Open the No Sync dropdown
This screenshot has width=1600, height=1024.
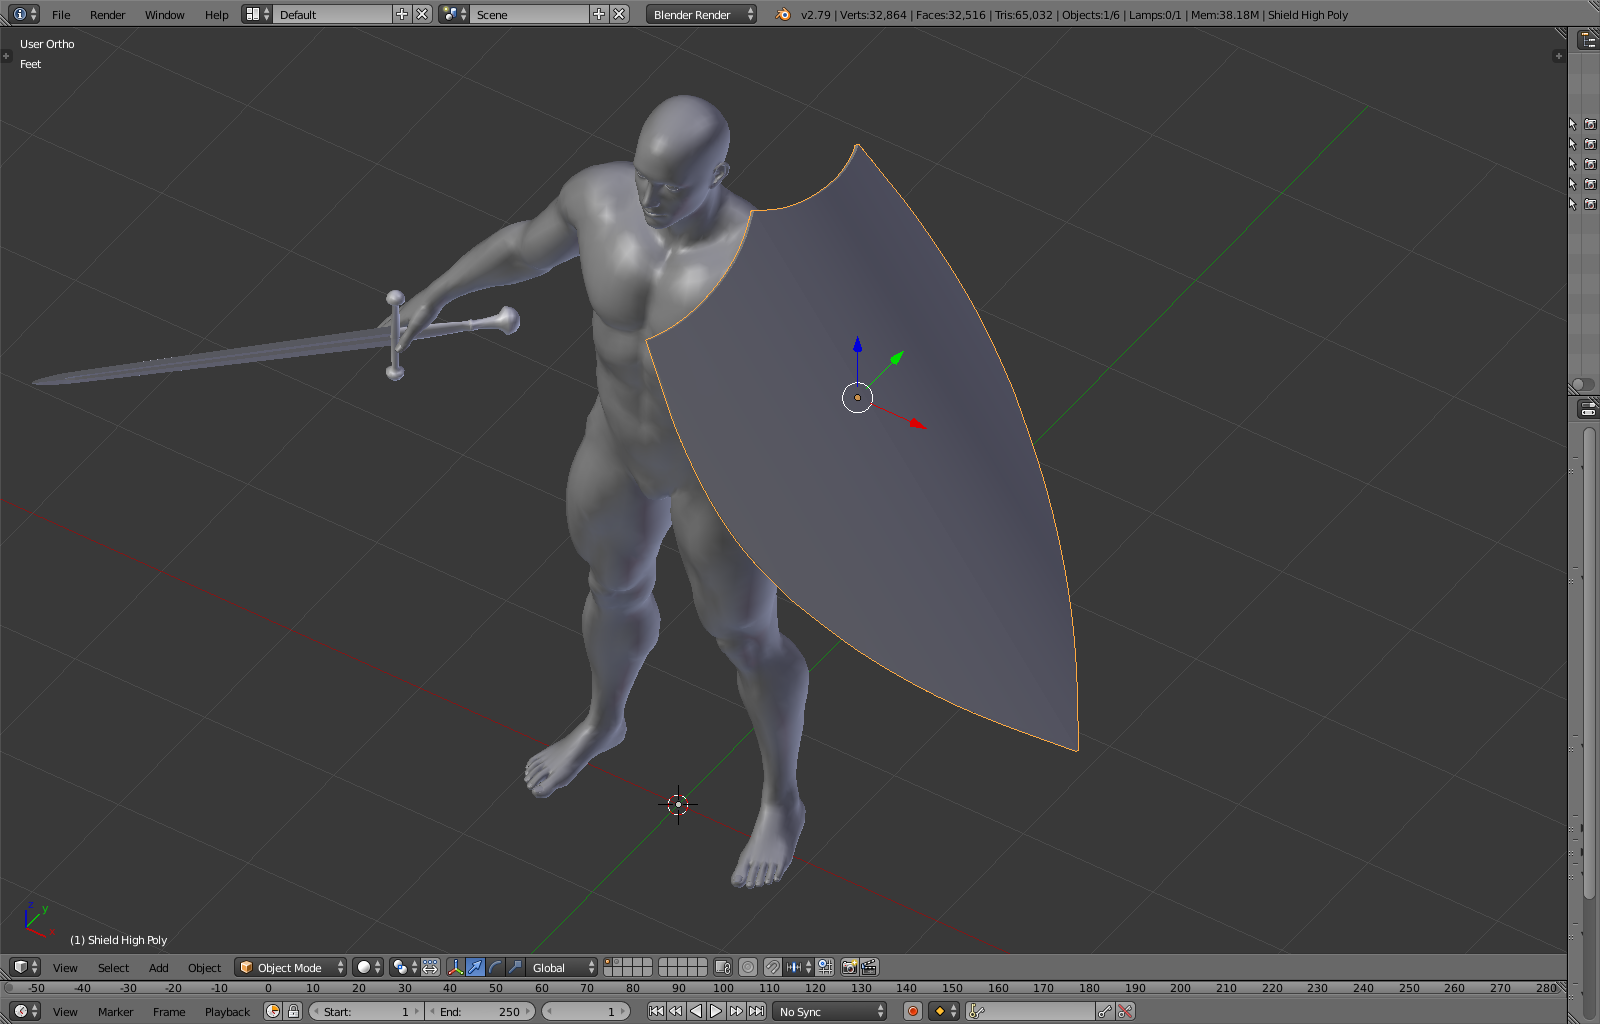tap(829, 1011)
